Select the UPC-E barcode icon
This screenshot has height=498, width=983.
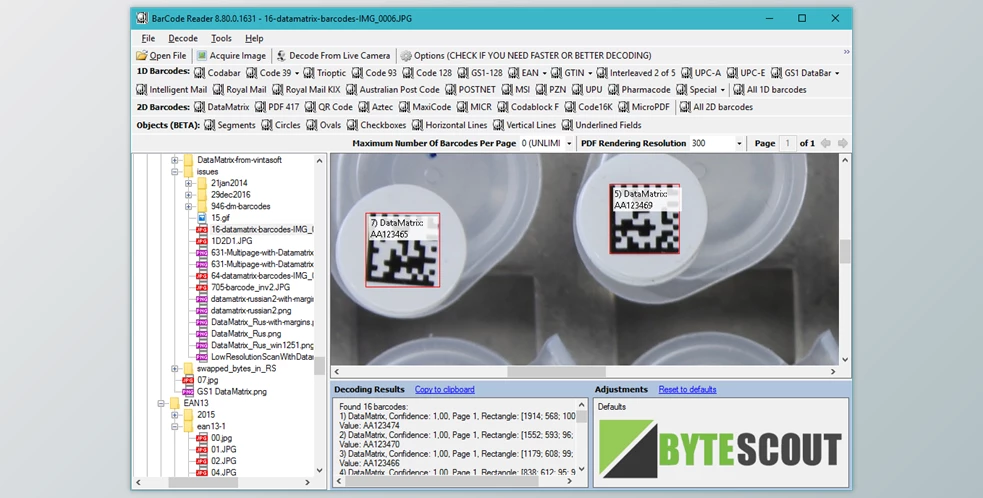(733, 73)
